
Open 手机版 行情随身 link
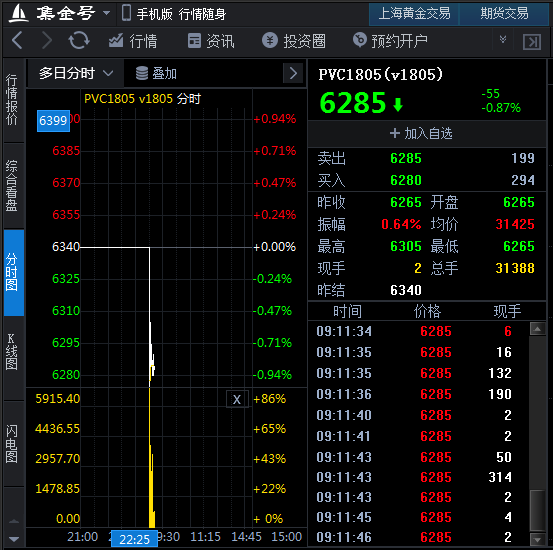coord(174,14)
